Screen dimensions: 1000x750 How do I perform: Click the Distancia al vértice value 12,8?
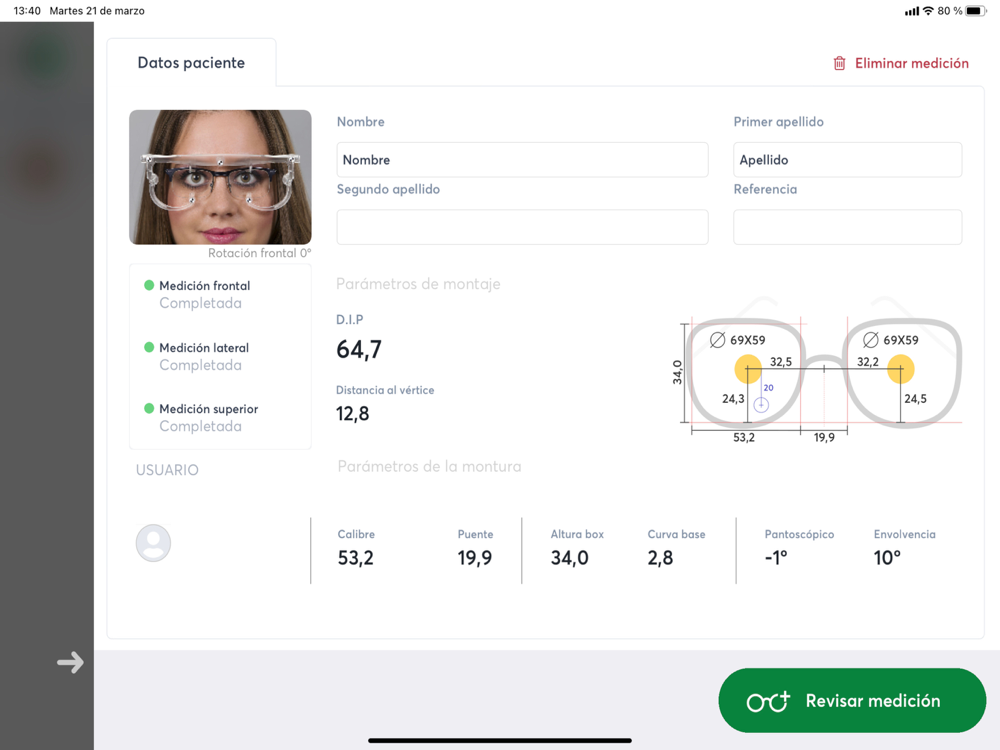click(x=353, y=414)
